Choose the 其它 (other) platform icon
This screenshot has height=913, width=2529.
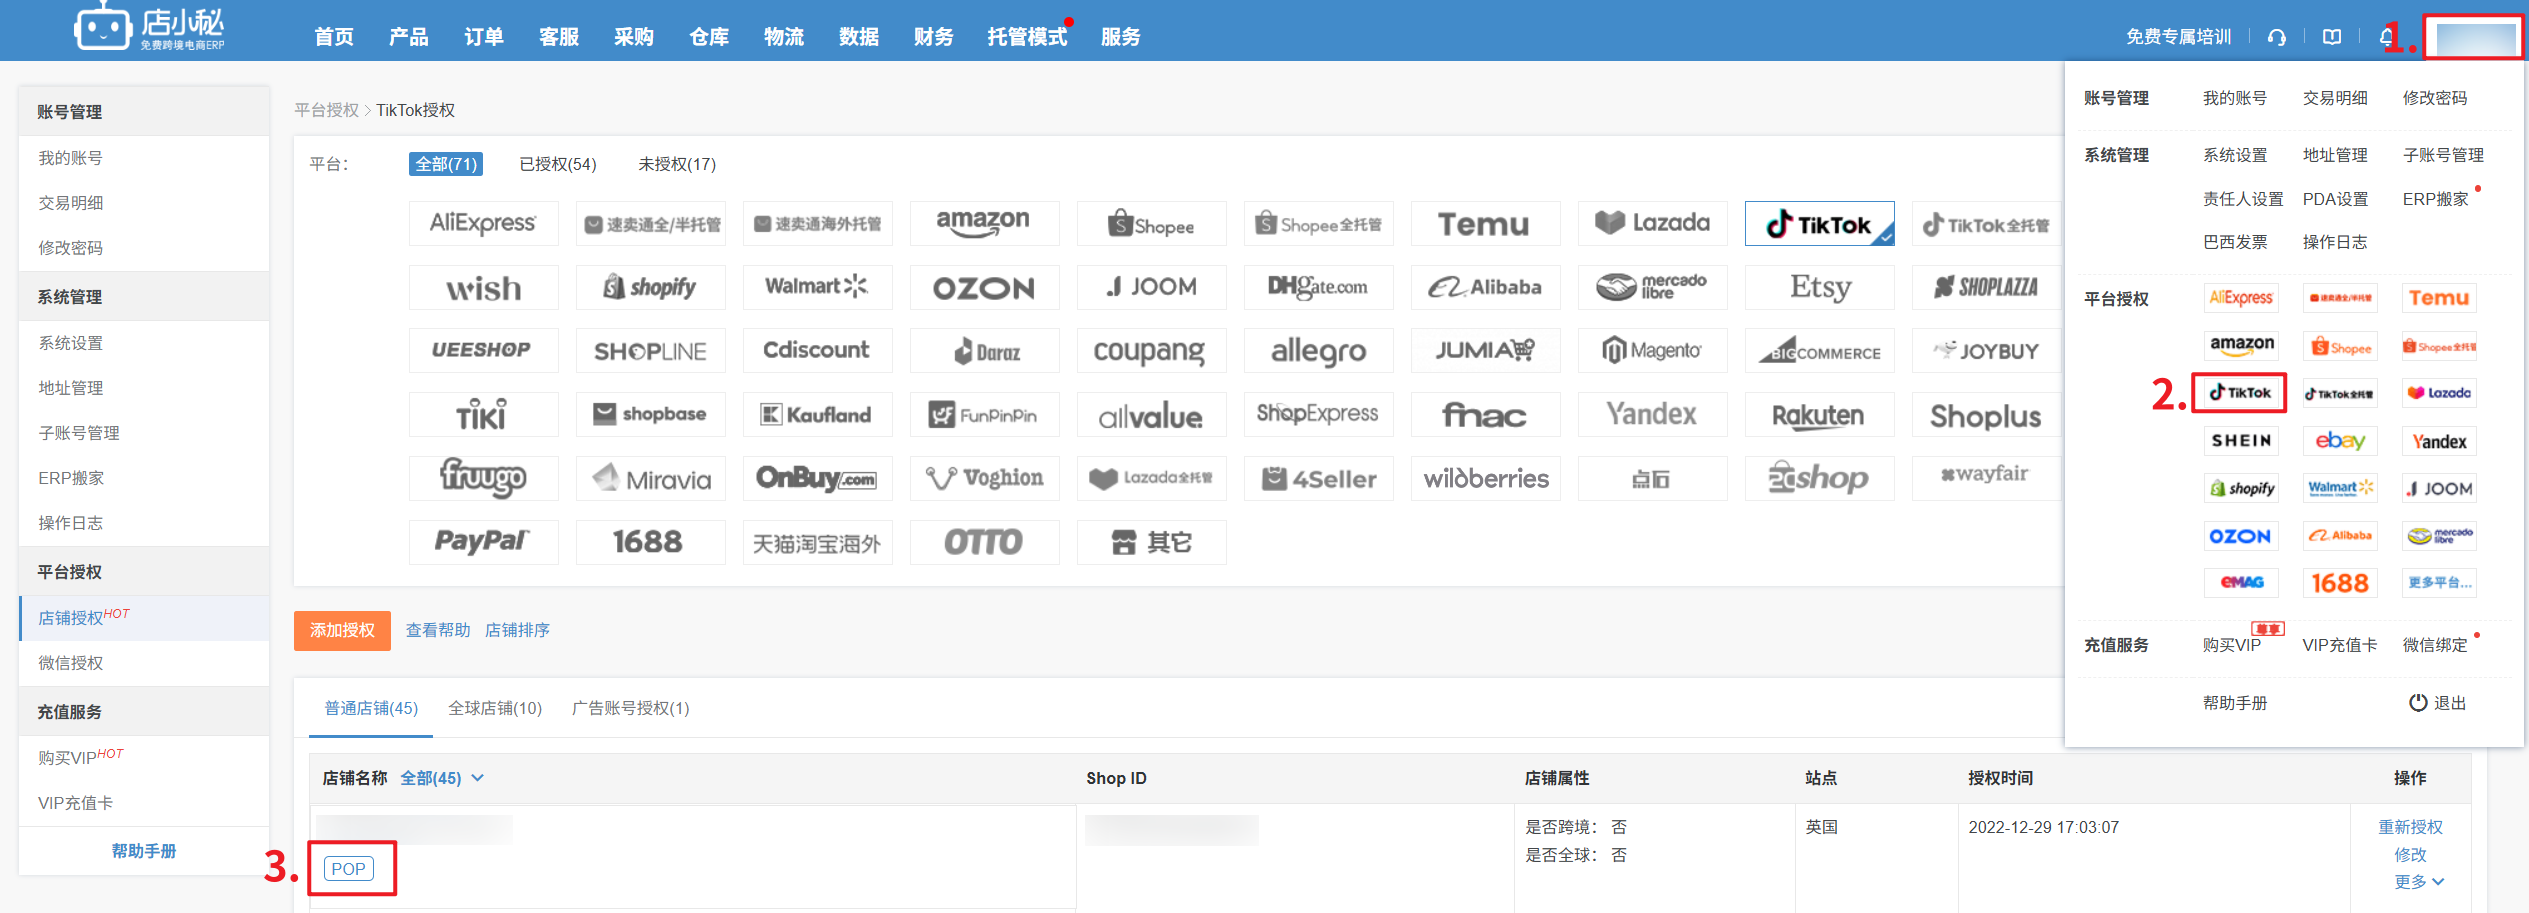coord(1151,542)
